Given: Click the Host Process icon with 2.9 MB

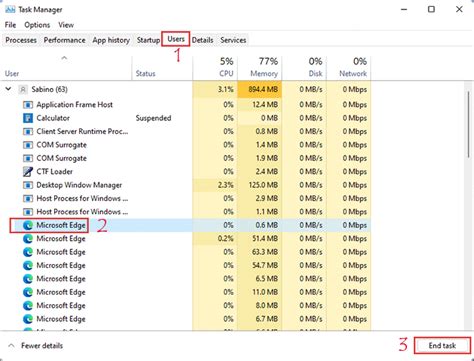Looking at the screenshot, I should tap(28, 198).
